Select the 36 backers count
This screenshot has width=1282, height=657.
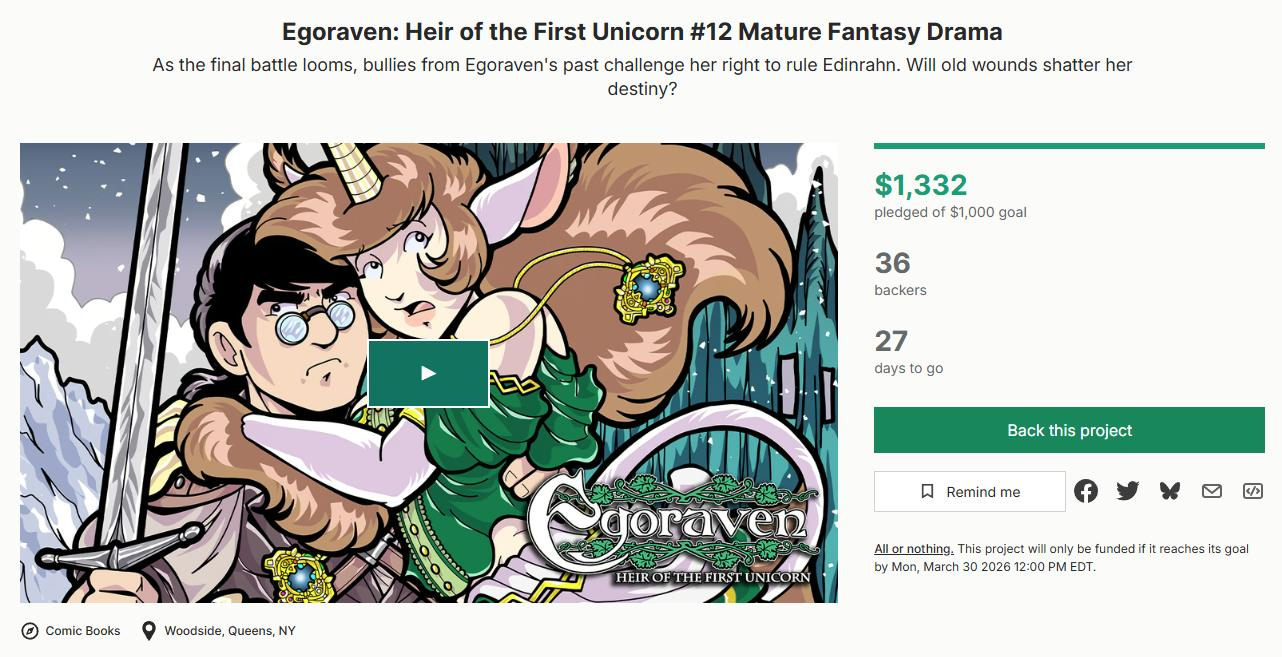tap(892, 263)
